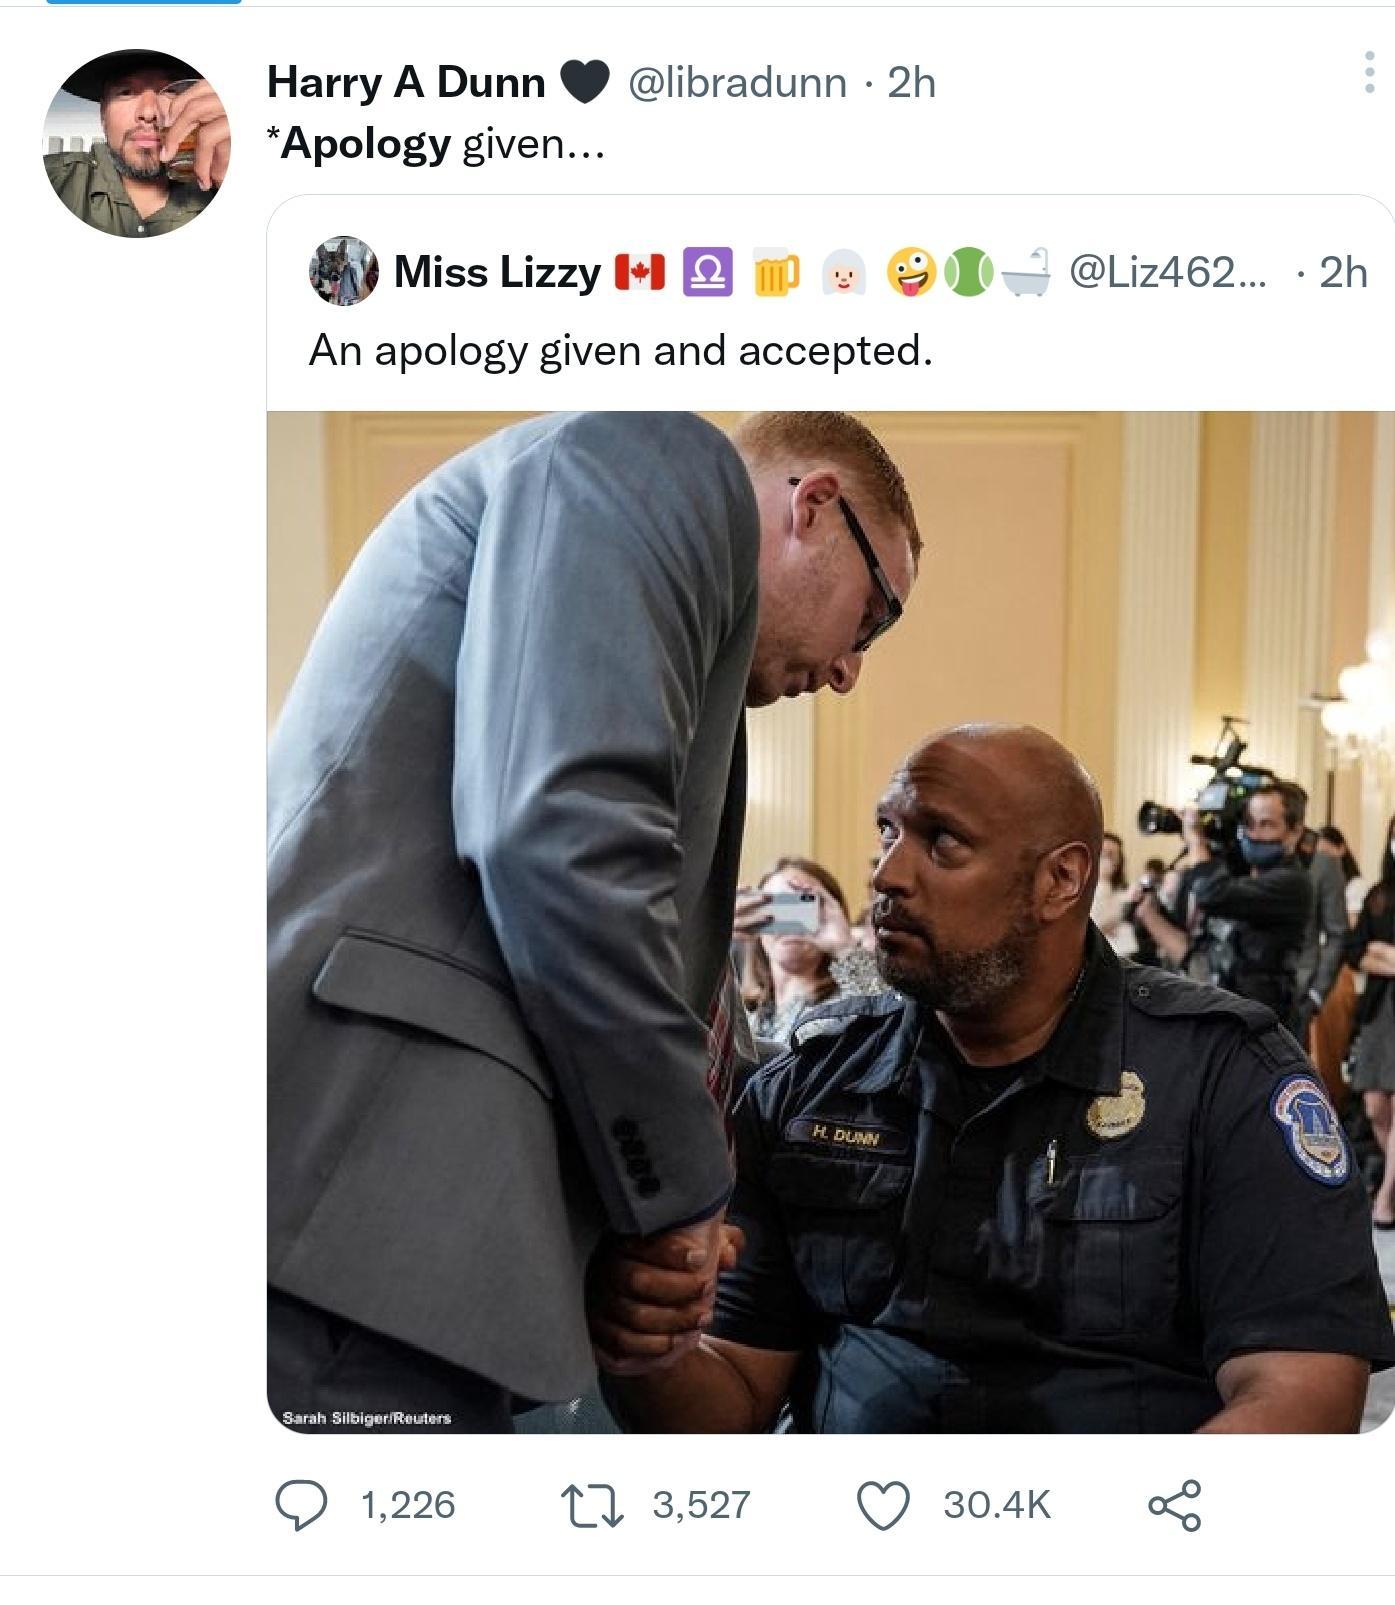Viewport: 1395px width, 1605px height.
Task: Open Harry A Dunn's profile picture
Action: (x=137, y=143)
